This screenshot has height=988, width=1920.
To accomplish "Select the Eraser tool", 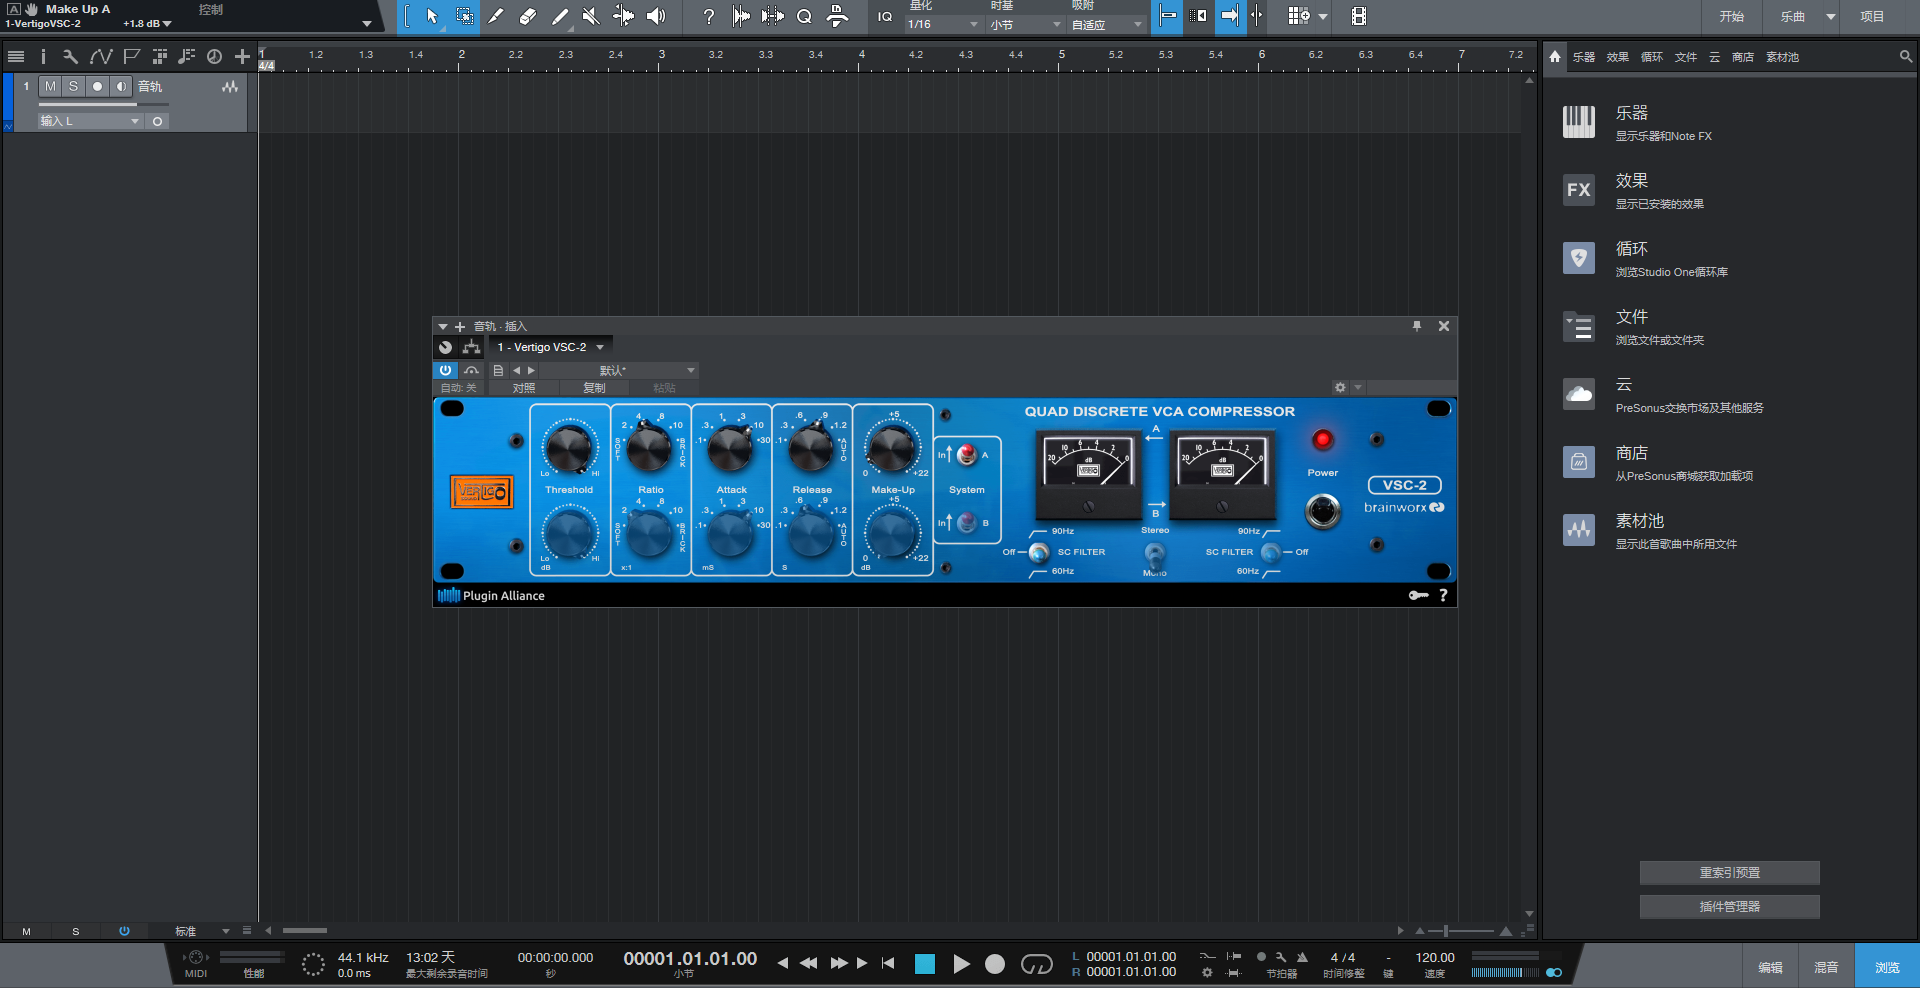I will click(x=528, y=16).
